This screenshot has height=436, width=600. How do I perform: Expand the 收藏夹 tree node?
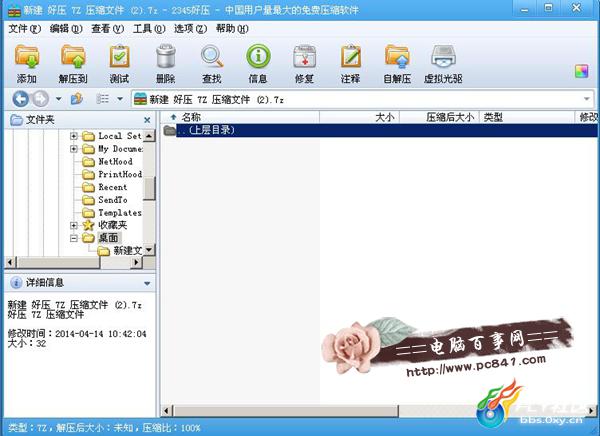click(x=74, y=225)
